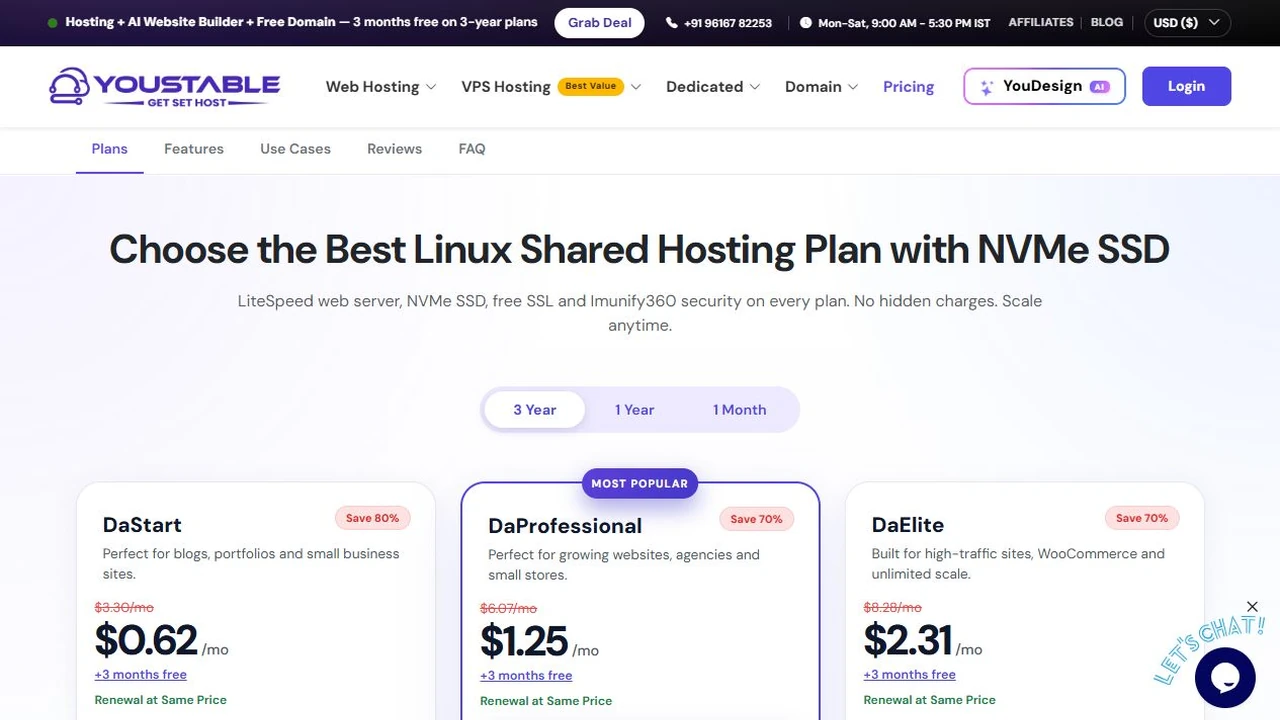
Task: Open the Blog link
Action: [1107, 22]
